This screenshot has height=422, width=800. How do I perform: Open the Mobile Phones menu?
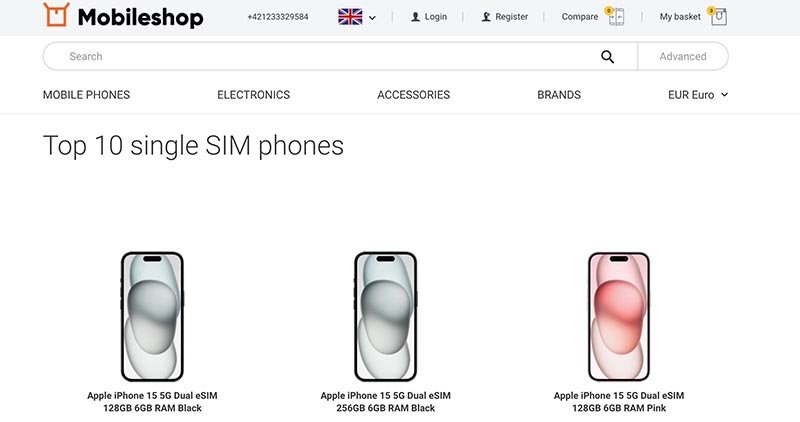coord(86,95)
